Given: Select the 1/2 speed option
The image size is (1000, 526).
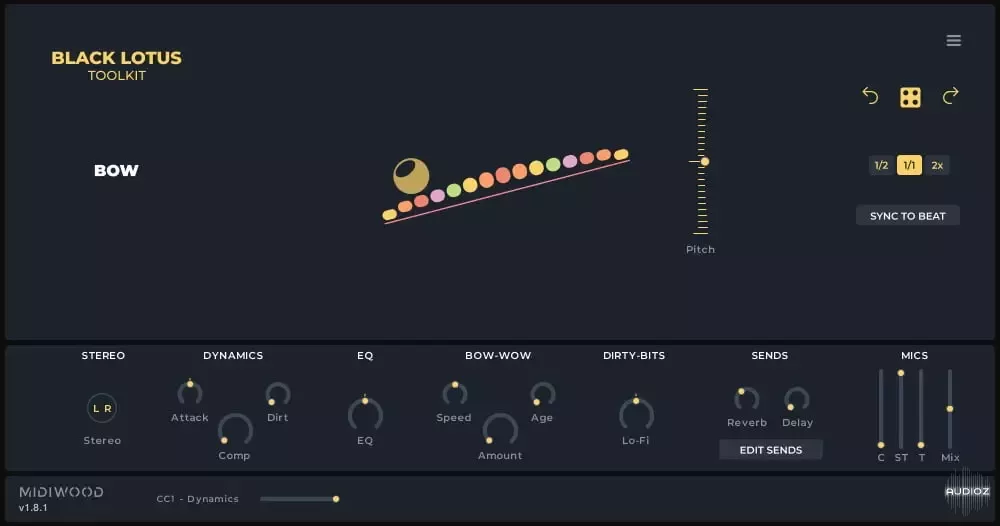Looking at the screenshot, I should pyautogui.click(x=881, y=166).
